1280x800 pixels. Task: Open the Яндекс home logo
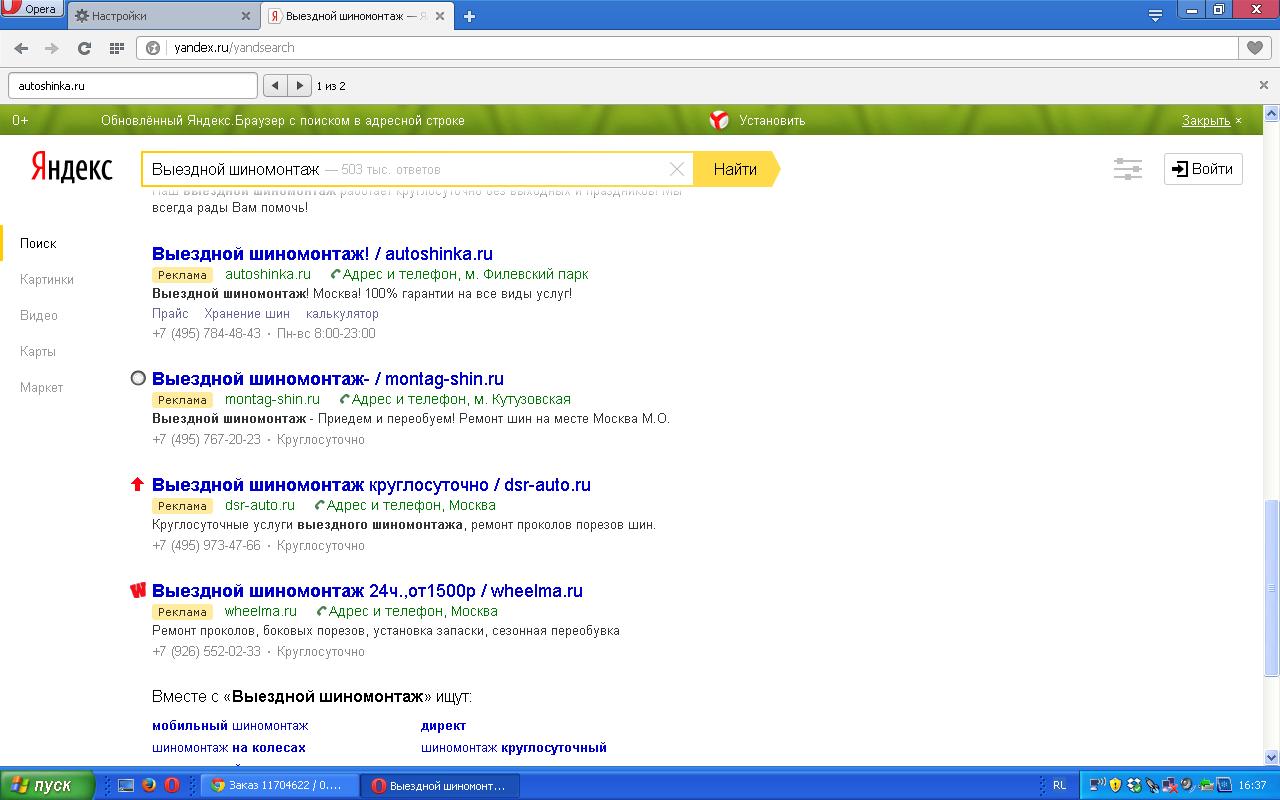(71, 168)
